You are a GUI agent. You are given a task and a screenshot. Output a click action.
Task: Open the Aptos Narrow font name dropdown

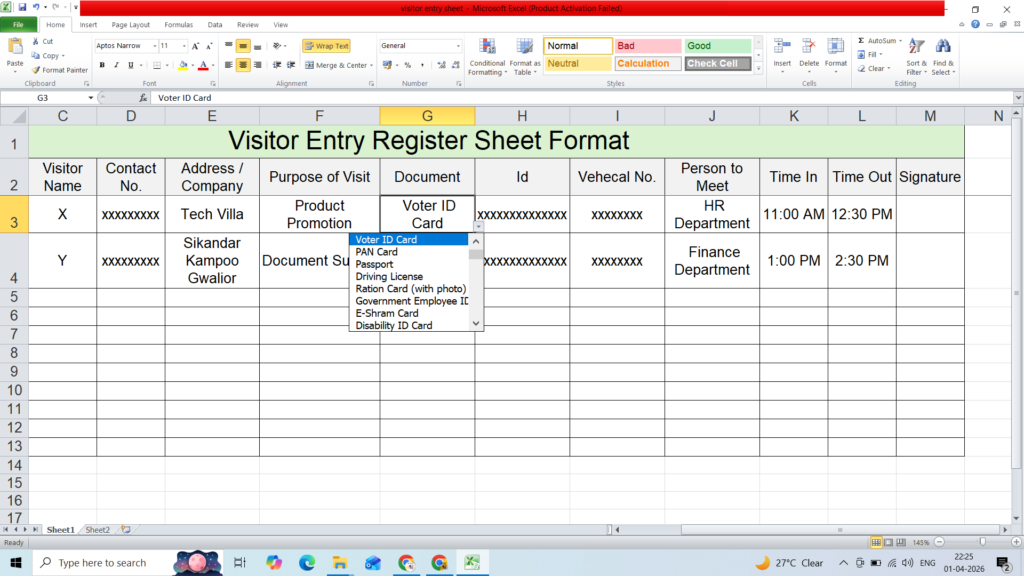tap(155, 46)
